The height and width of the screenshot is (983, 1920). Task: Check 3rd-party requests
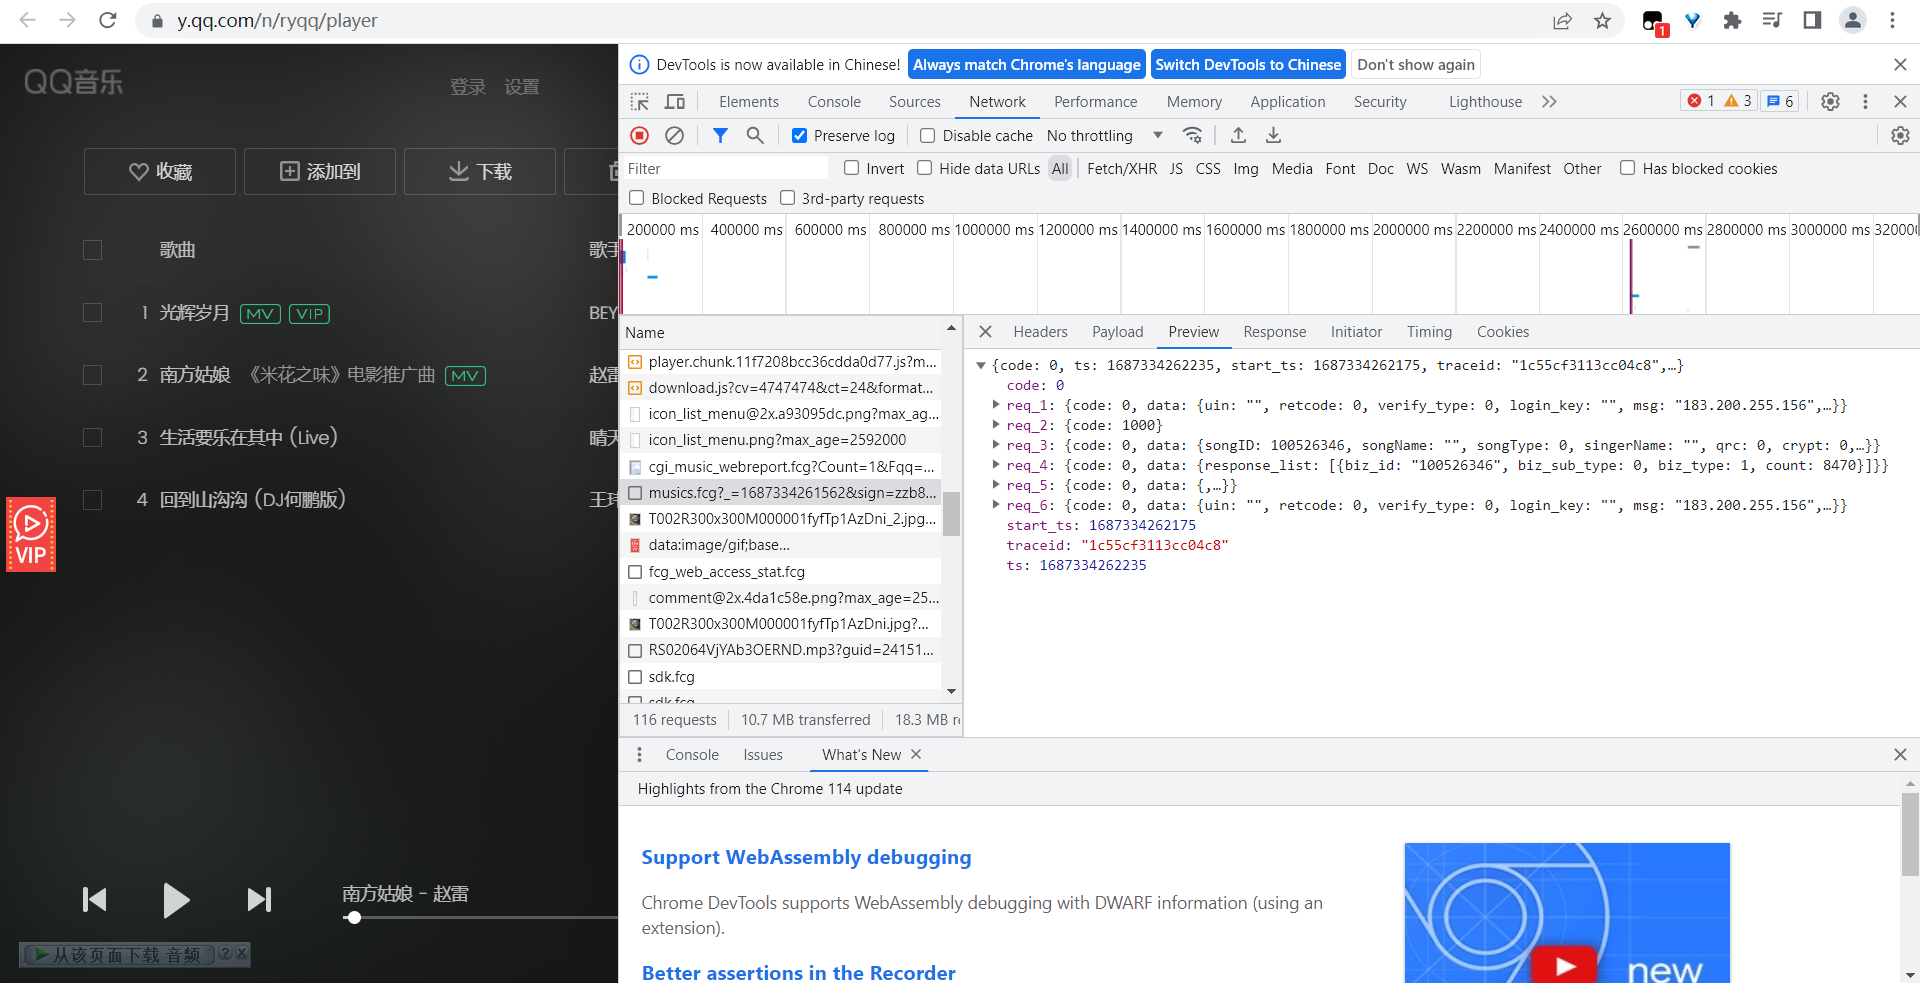point(788,198)
